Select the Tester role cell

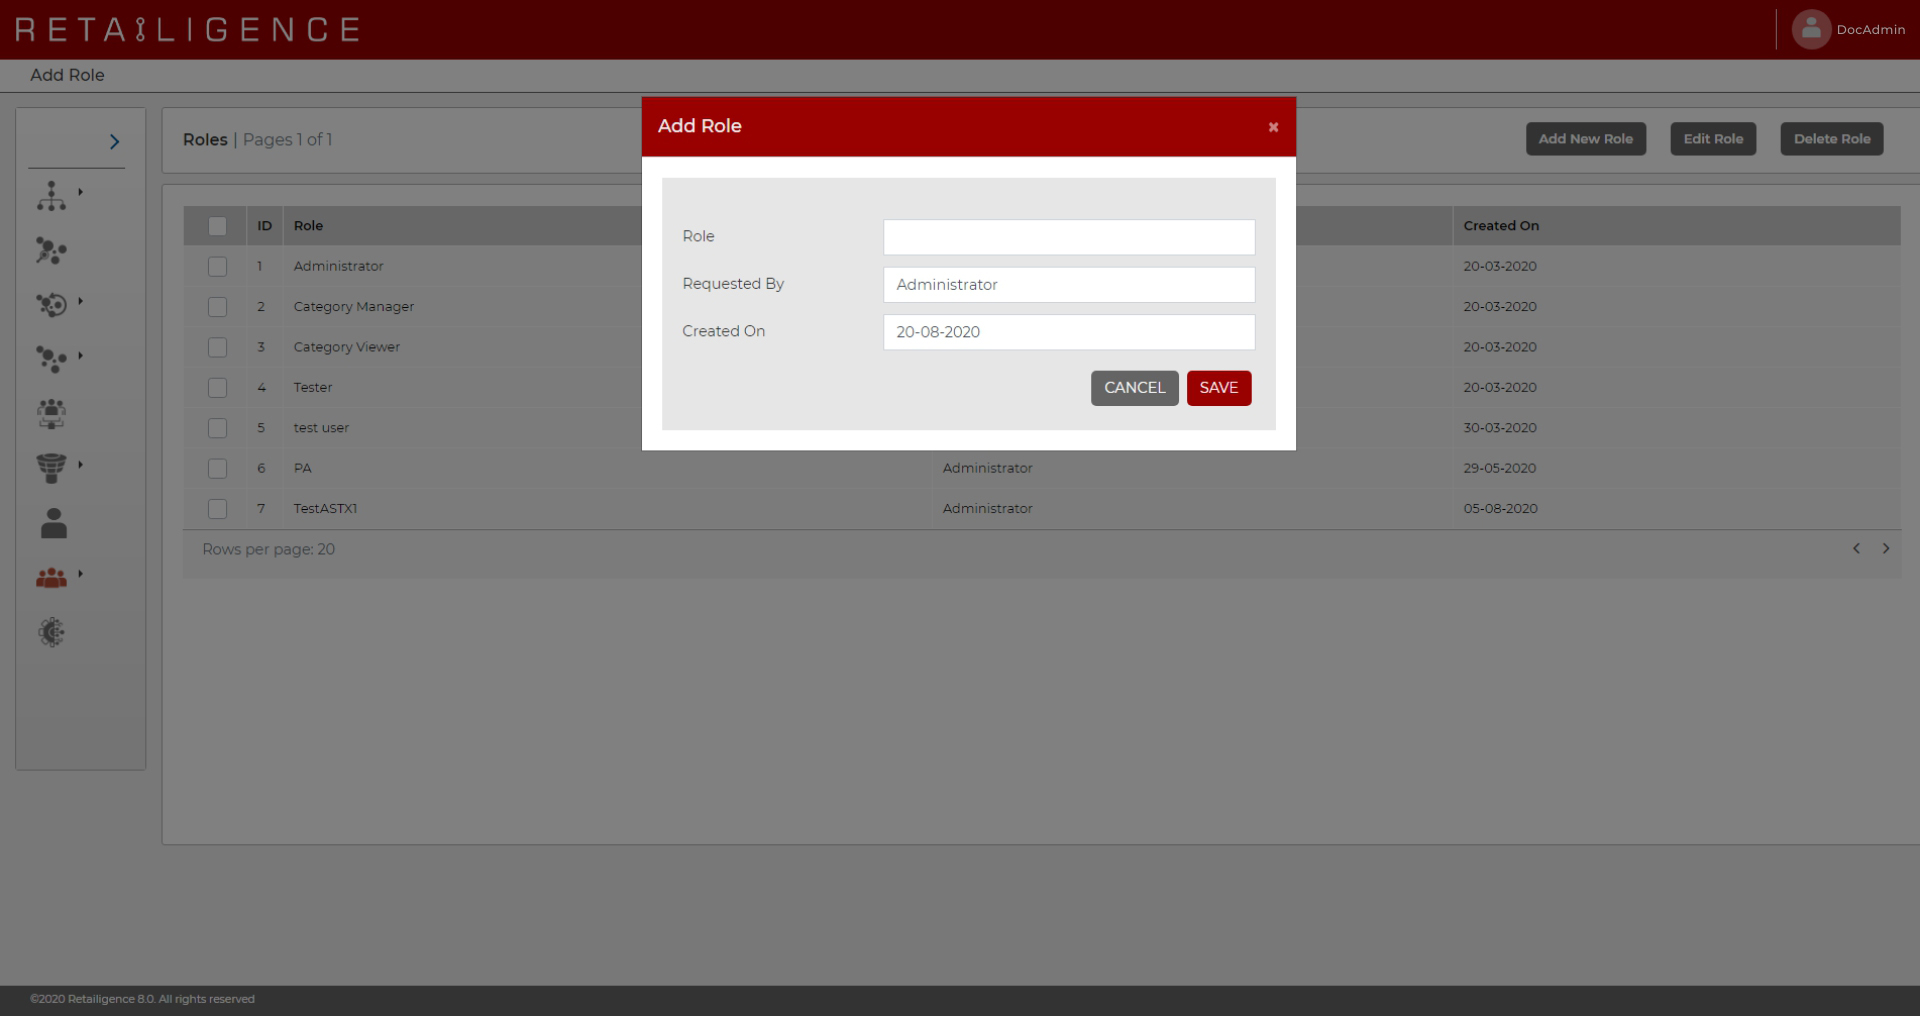click(x=312, y=387)
